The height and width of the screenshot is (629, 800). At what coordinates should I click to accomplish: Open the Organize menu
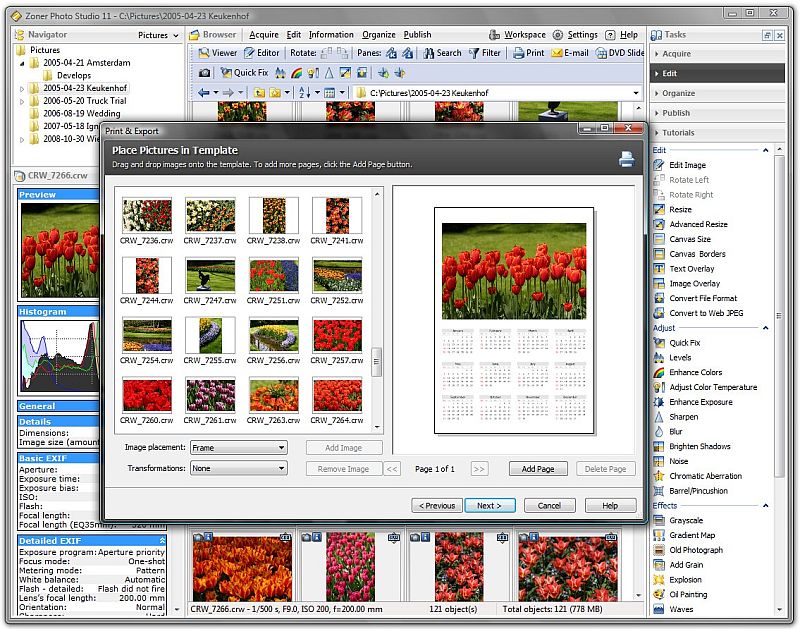point(378,34)
